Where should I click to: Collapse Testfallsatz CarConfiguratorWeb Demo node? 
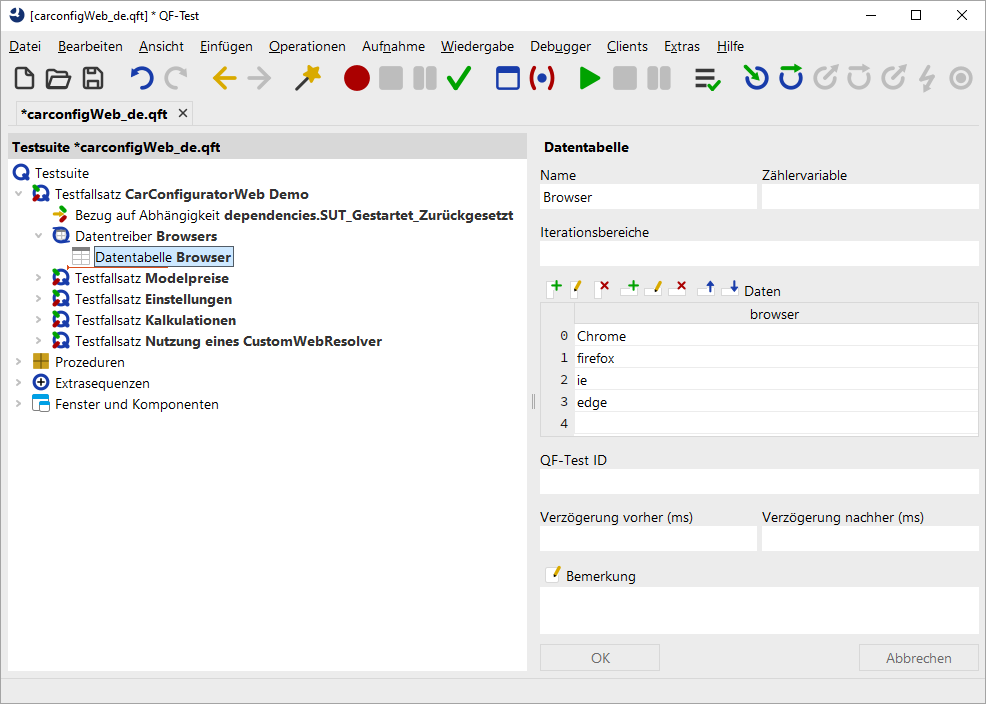(x=19, y=194)
